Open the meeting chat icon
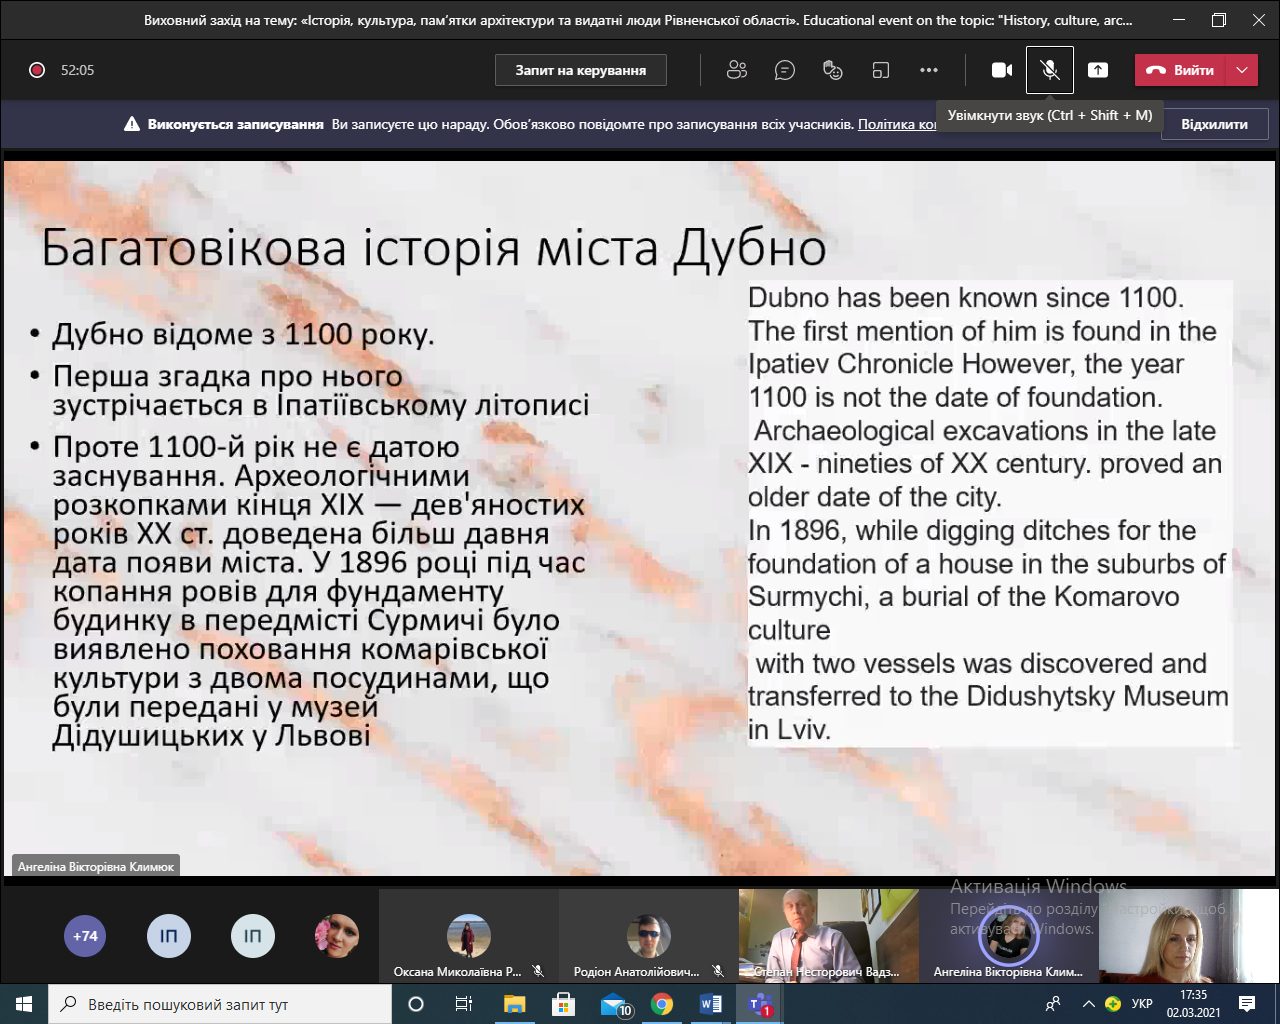Screen dimensions: 1280x1024 pos(785,70)
